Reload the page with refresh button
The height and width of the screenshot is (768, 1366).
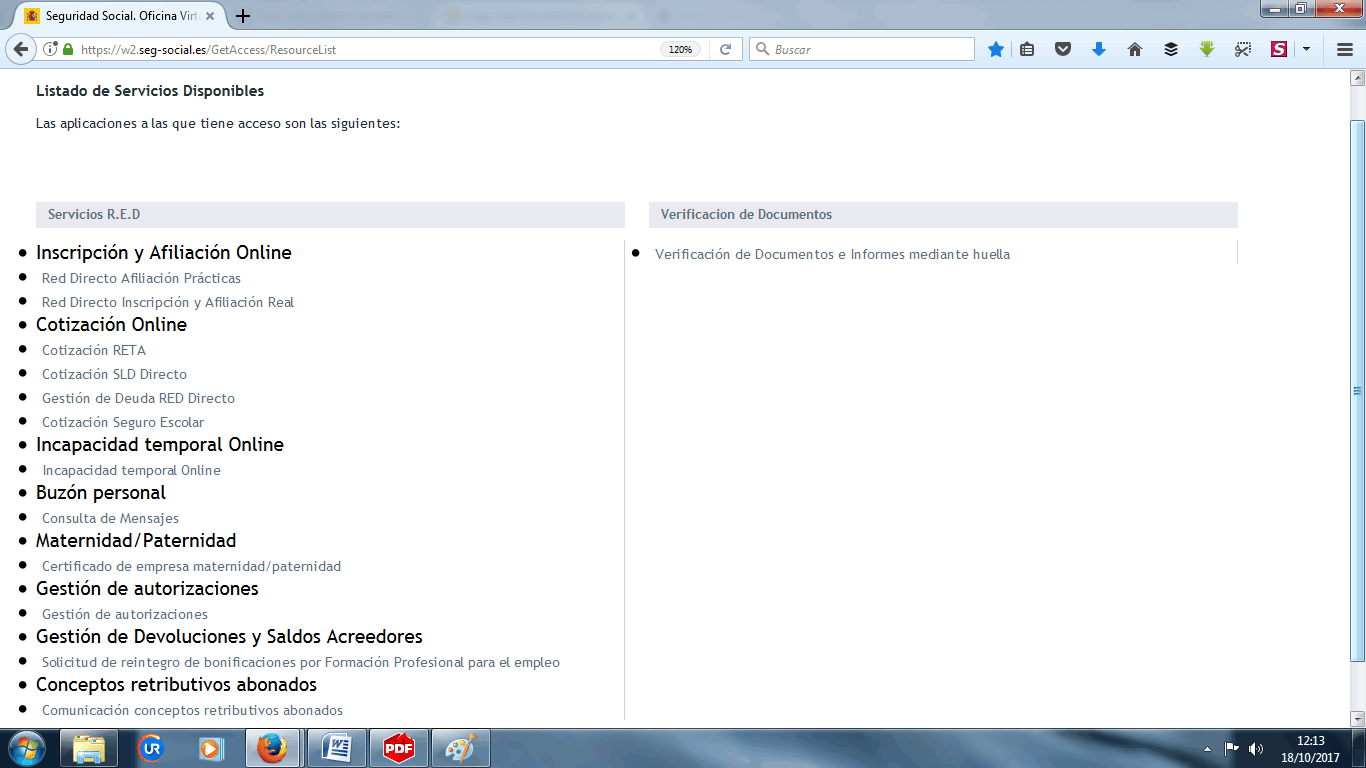[x=726, y=49]
